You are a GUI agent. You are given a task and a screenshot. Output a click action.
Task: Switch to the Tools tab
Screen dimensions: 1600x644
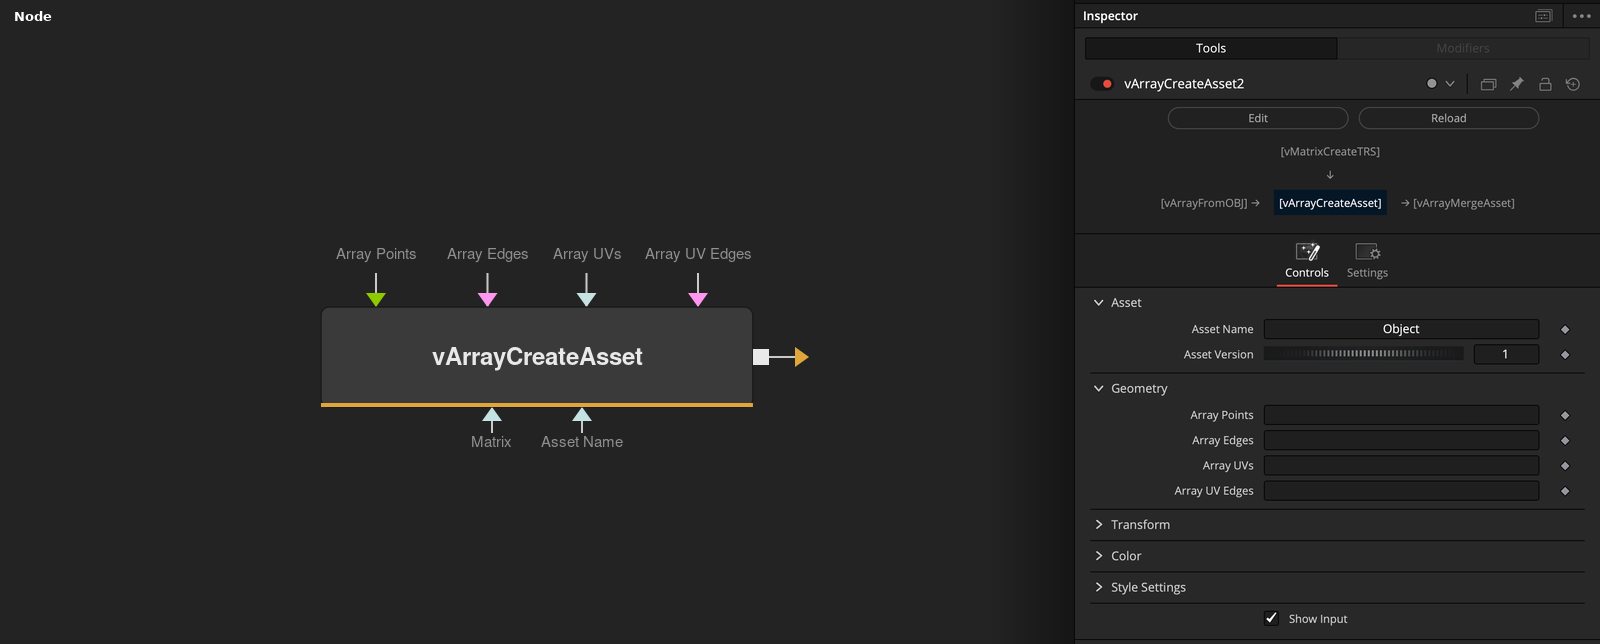pos(1211,48)
